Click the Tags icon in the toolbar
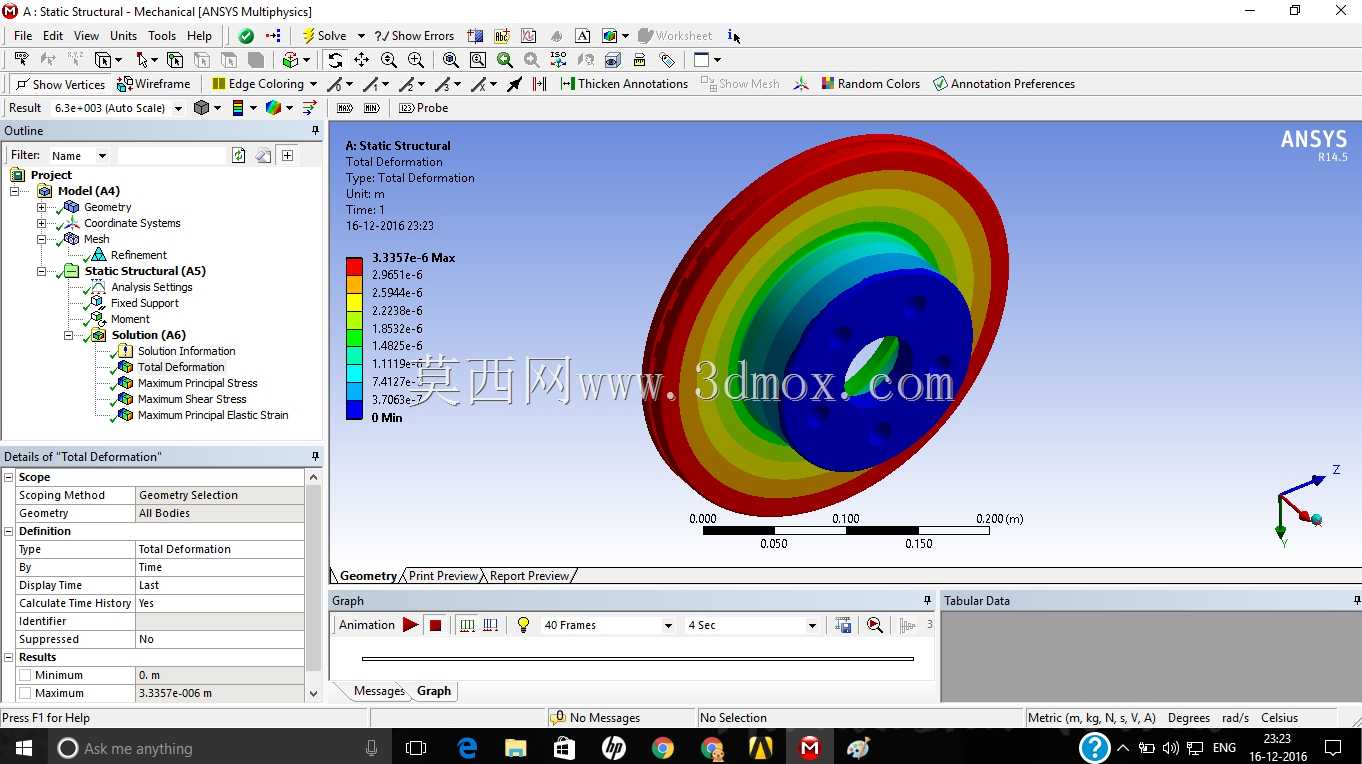This screenshot has width=1362, height=764. pyautogui.click(x=667, y=60)
